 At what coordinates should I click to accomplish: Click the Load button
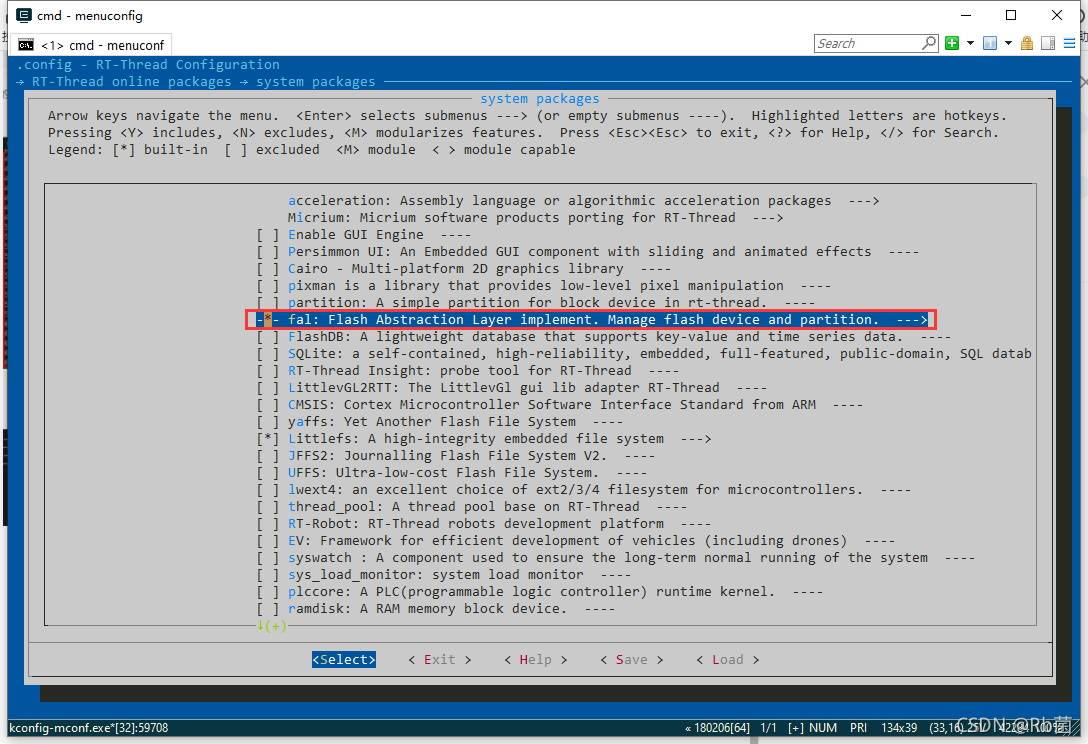point(728,659)
